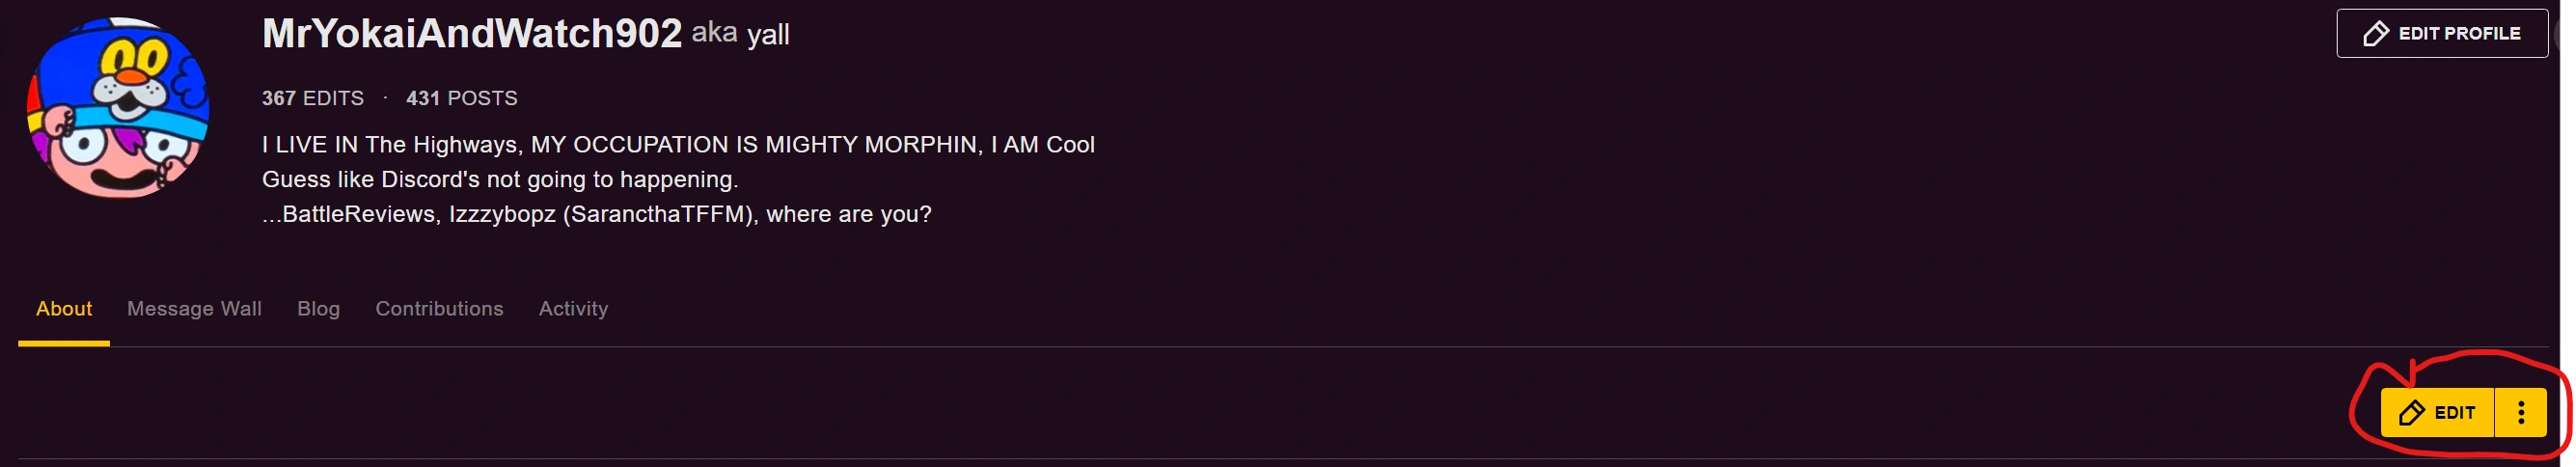Click the bio line about Discord
The image size is (2576, 467).
tap(499, 180)
